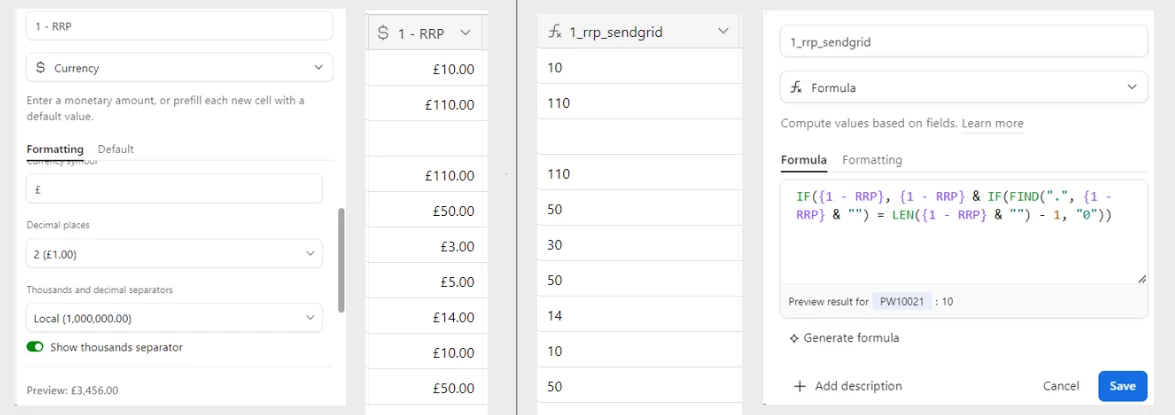Click the formula fx icon in the 1_rrp_sendgrid column header
Screen dimensions: 1175x415
[x=555, y=31]
